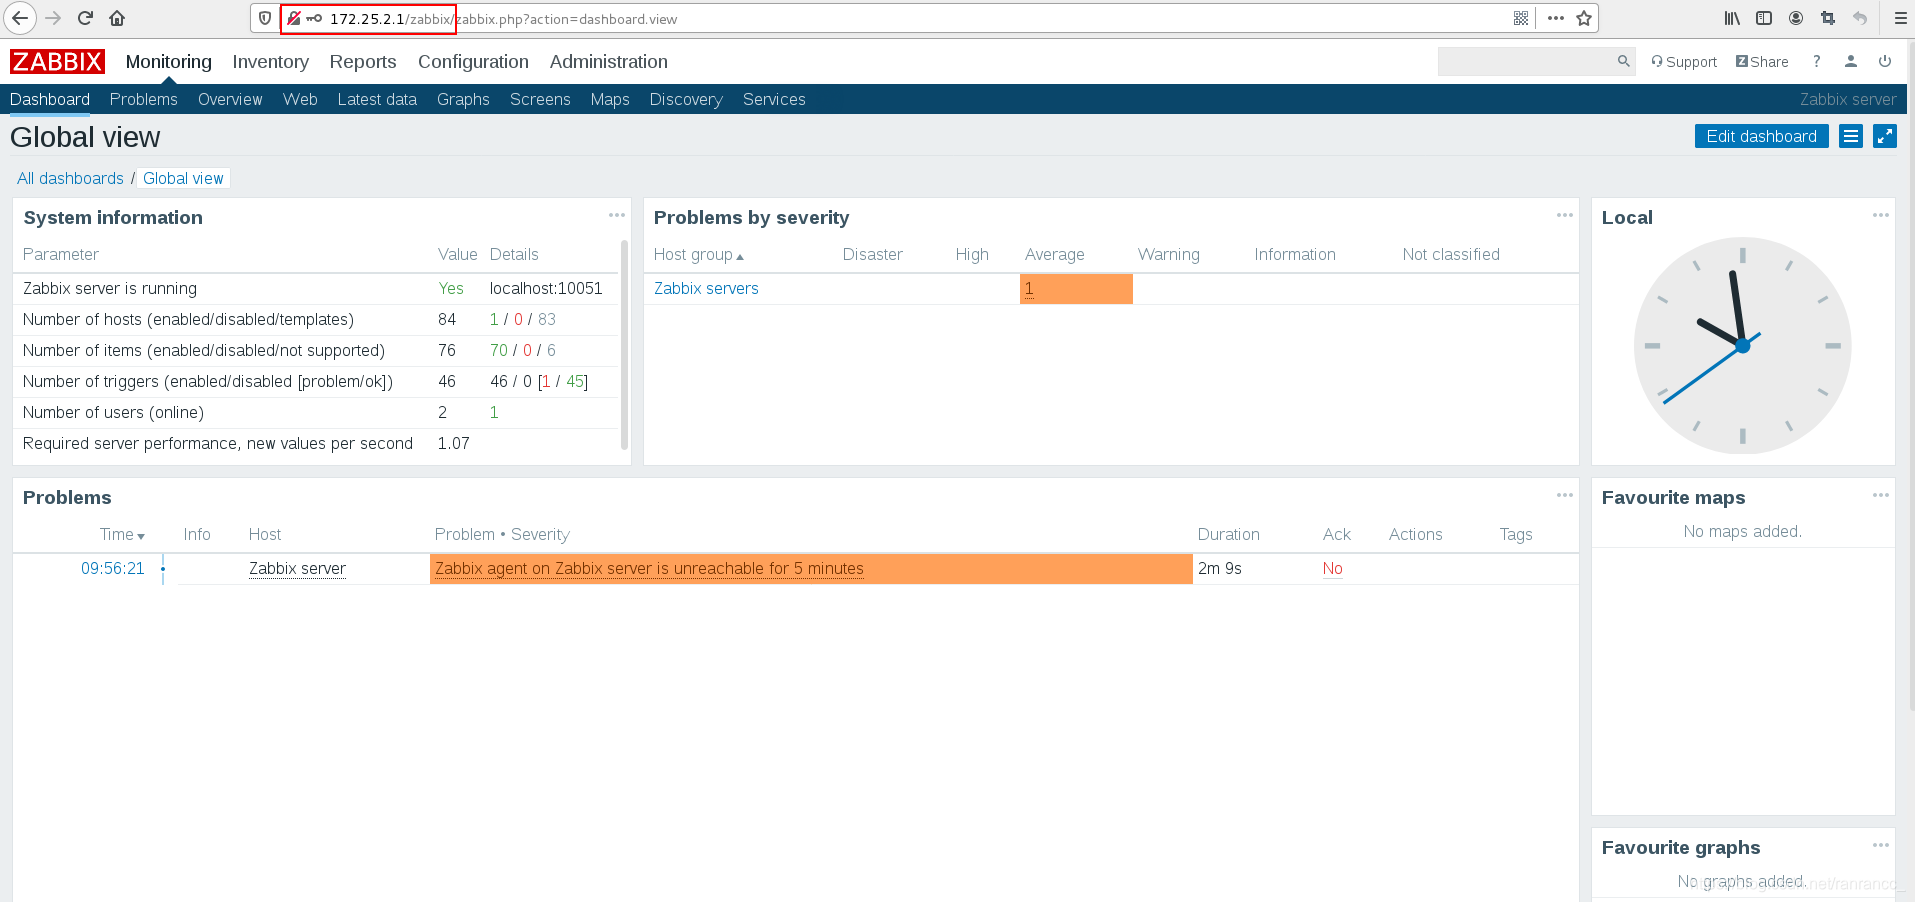Click the Edit dashboard button
The image size is (1915, 902).
coord(1761,136)
